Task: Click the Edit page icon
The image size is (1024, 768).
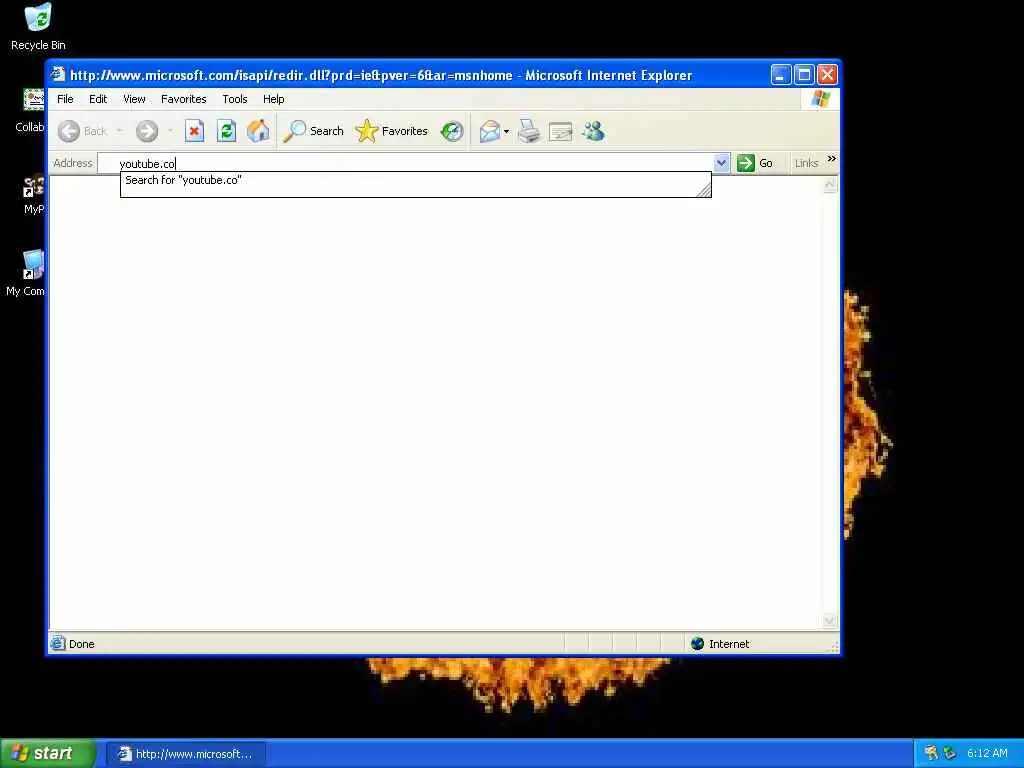Action: [560, 131]
